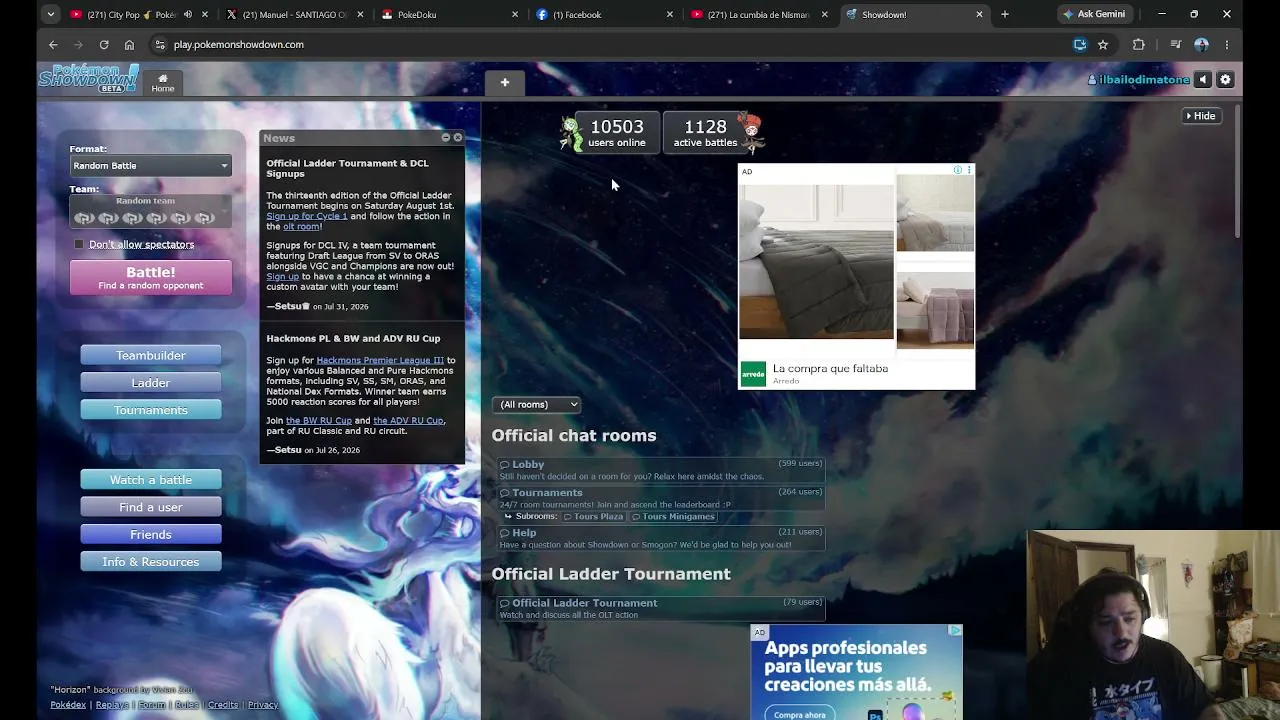This screenshot has width=1280, height=720.
Task: Click the Battle! Find a random opponent button
Action: 151,278
